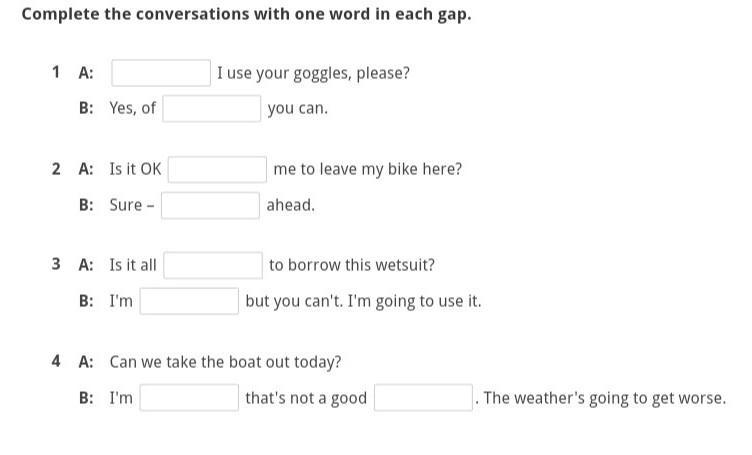Click question number 4

[x=56, y=361]
